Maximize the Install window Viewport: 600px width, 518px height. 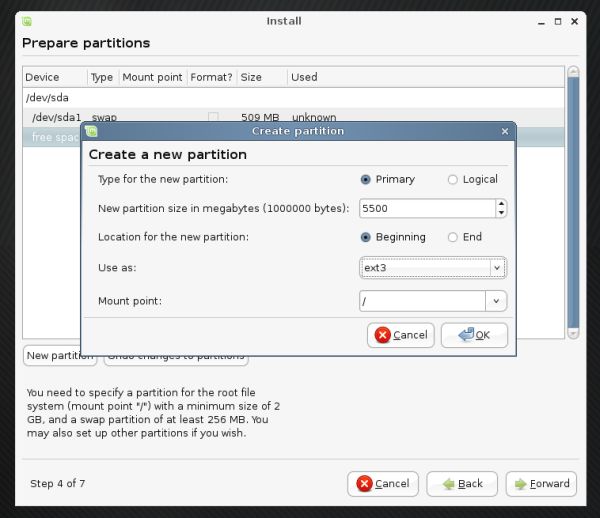coord(558,21)
